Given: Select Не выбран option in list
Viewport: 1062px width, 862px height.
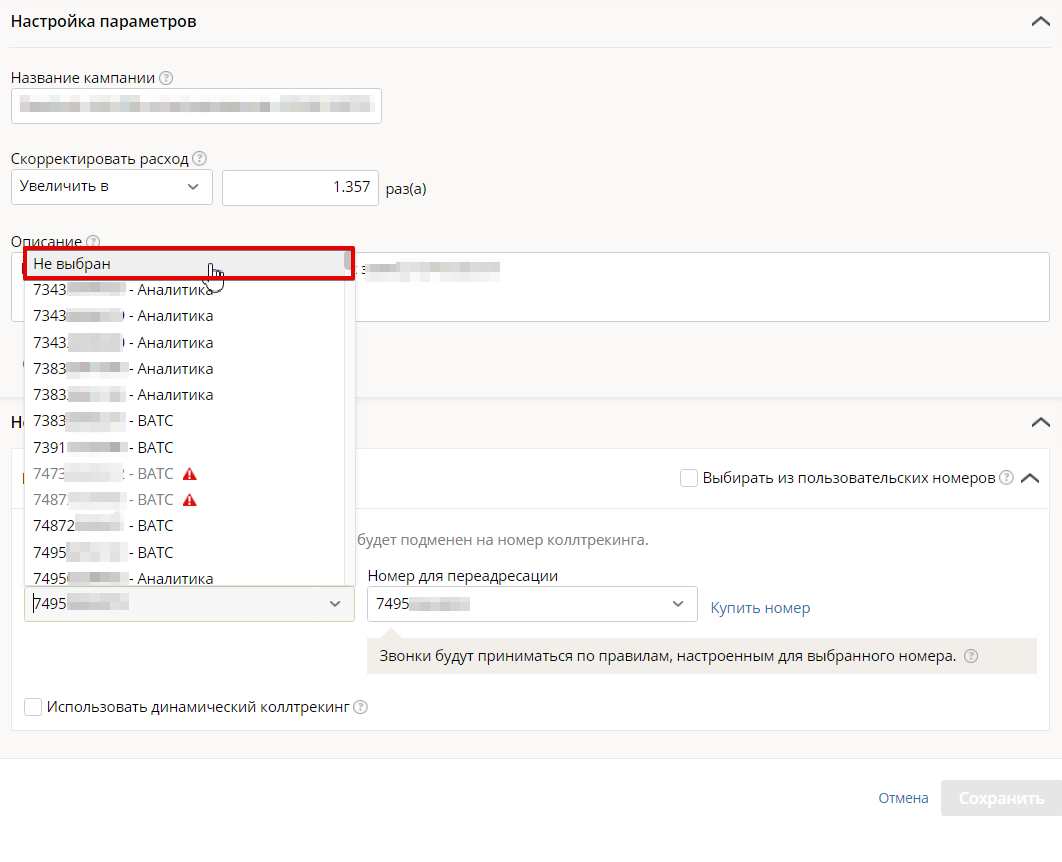Looking at the screenshot, I should [x=185, y=263].
